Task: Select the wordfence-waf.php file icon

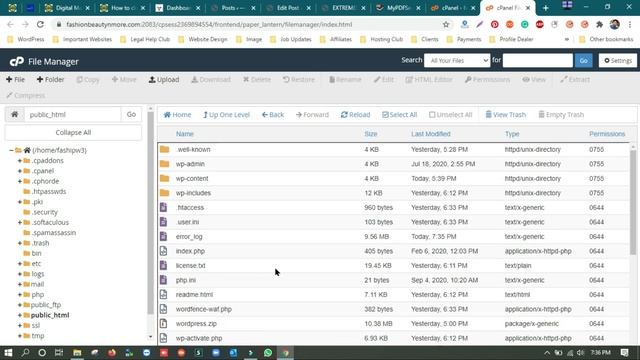Action: coord(164,309)
